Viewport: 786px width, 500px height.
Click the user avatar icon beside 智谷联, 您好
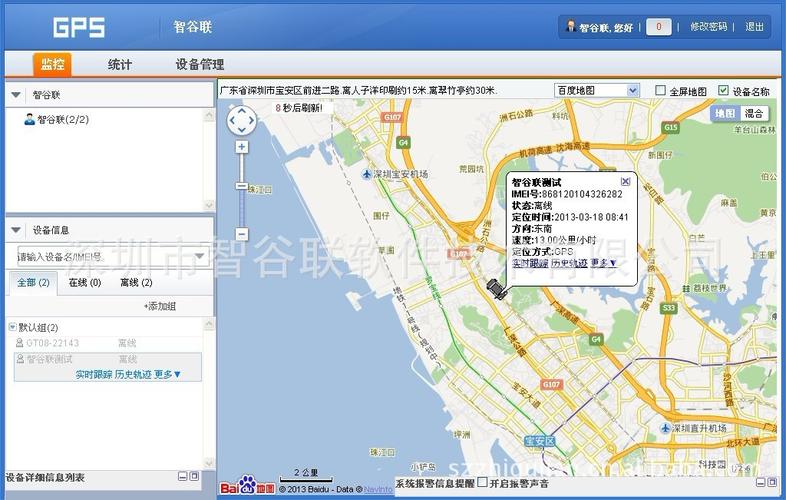570,26
